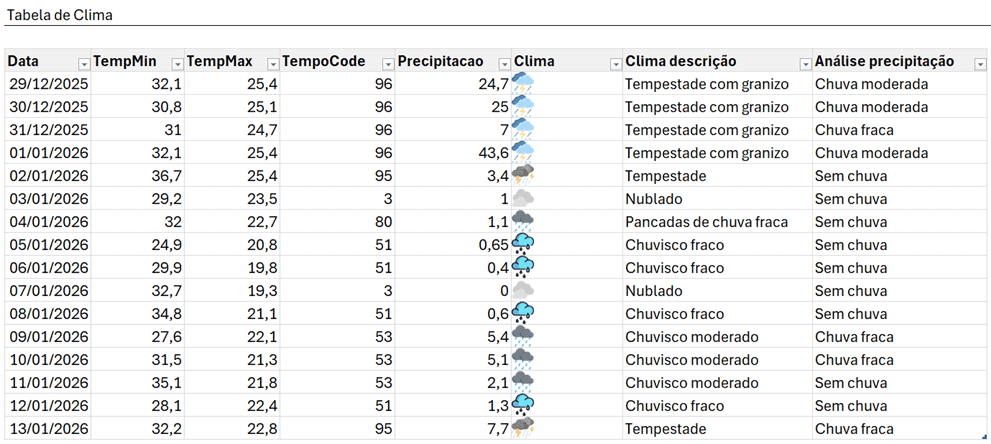The width and height of the screenshot is (991, 444).
Task: Click the drizzle icon for 05/01/2026
Action: tap(523, 245)
